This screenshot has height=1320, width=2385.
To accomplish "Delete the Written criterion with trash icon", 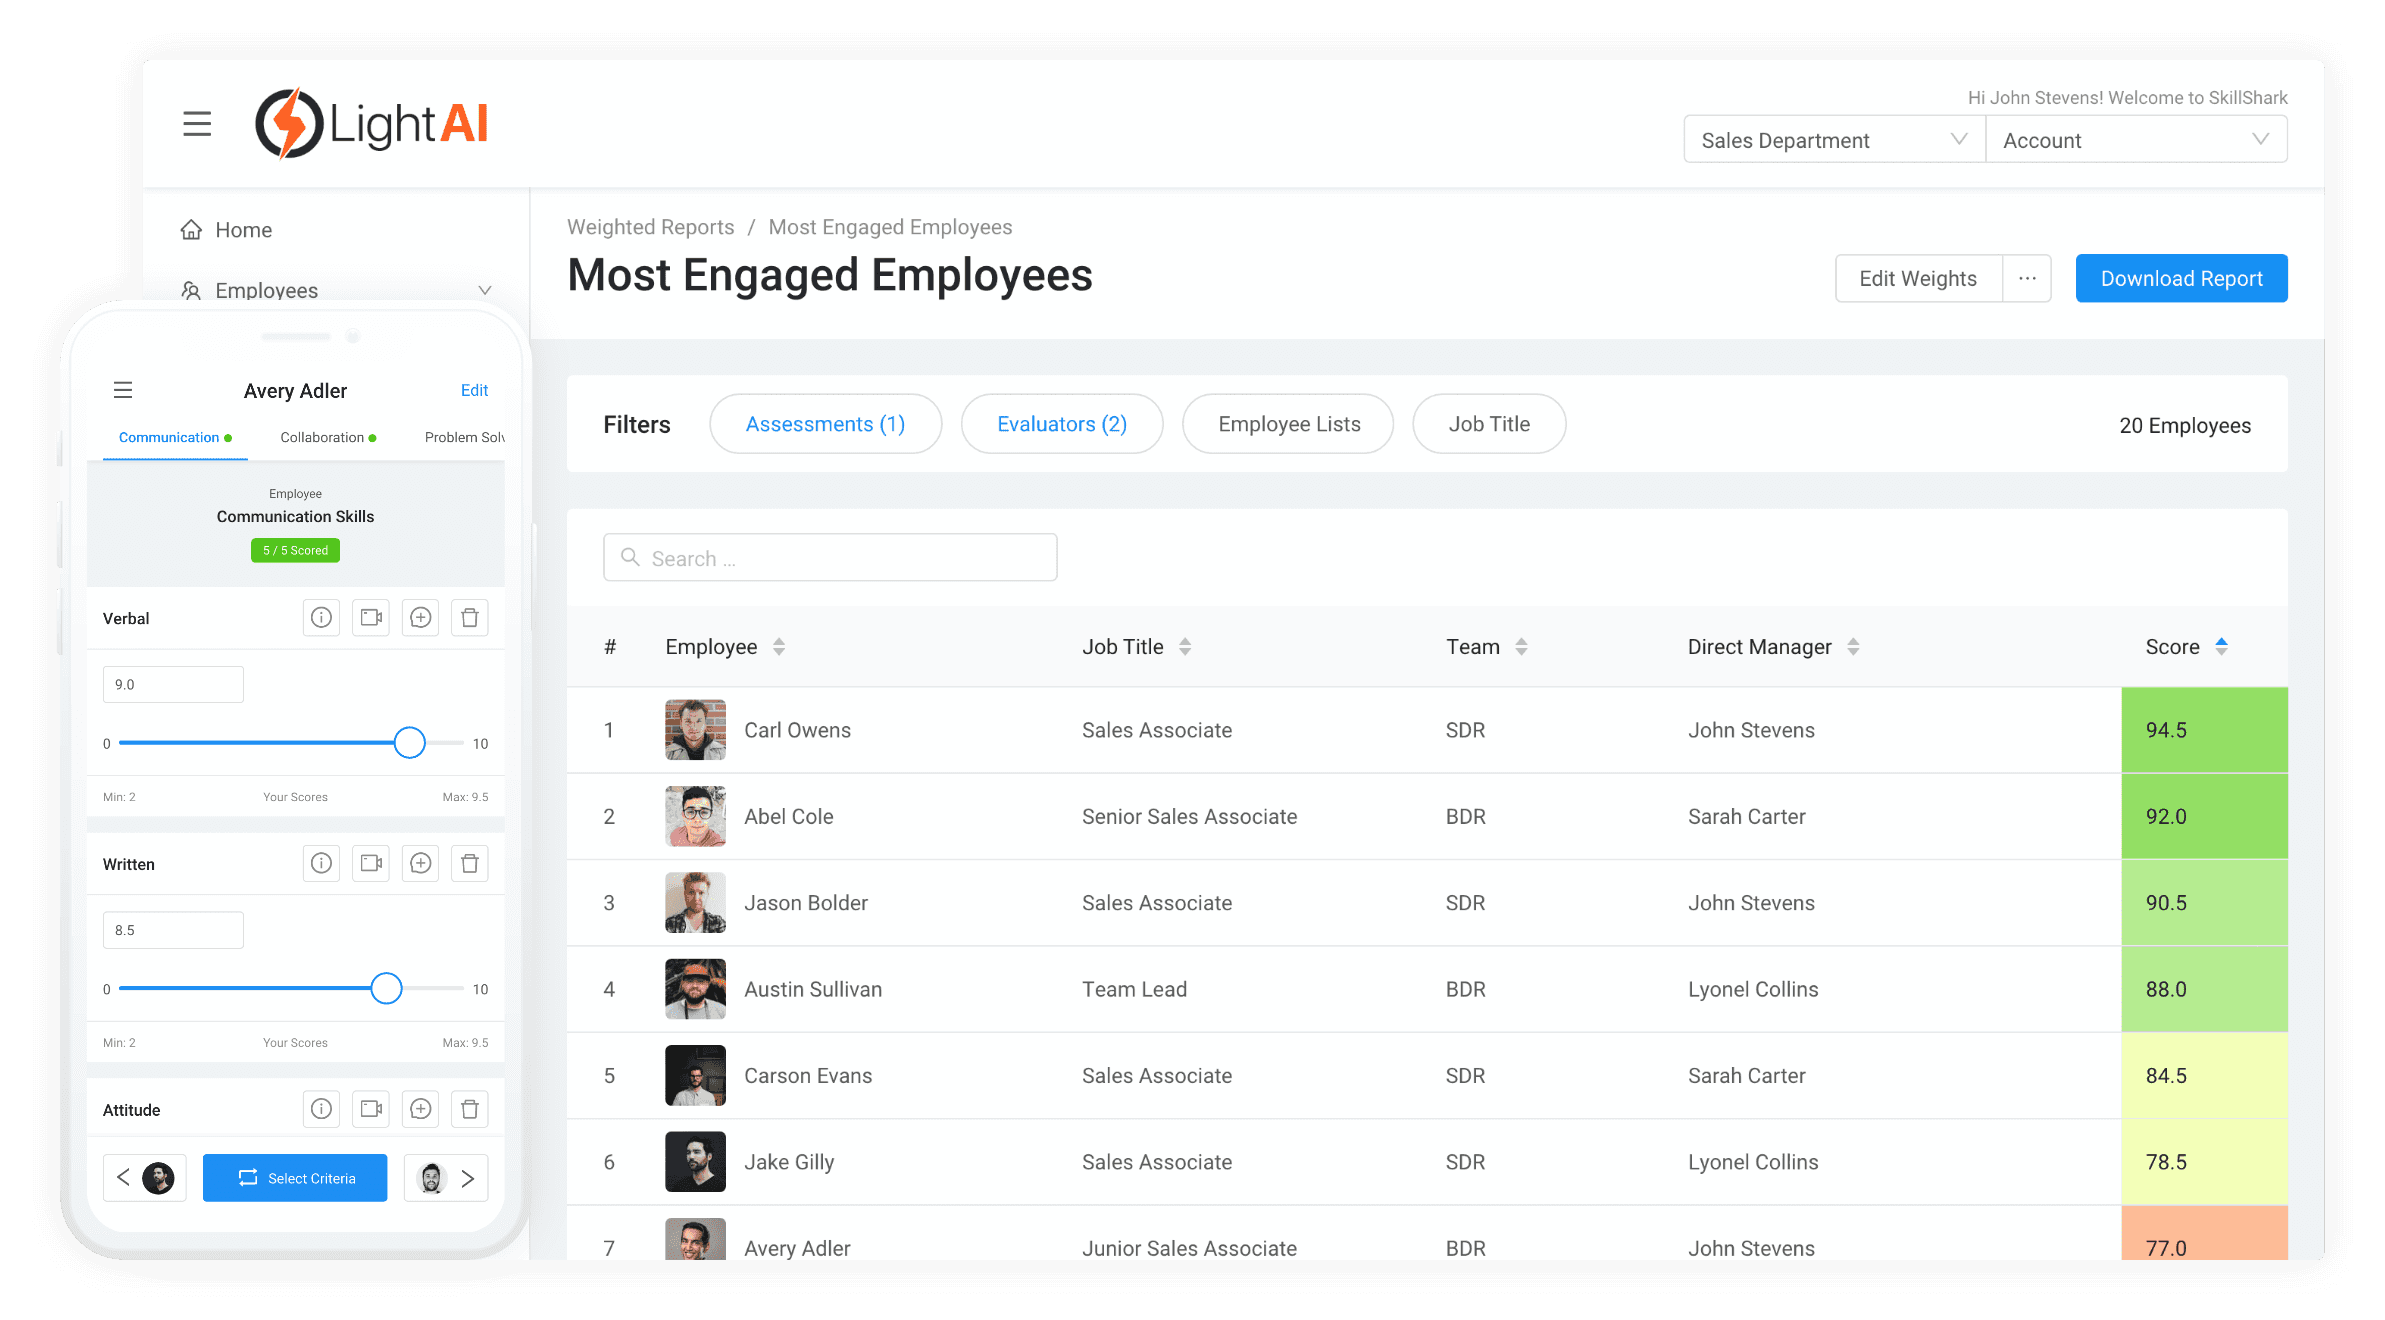I will coord(470,863).
